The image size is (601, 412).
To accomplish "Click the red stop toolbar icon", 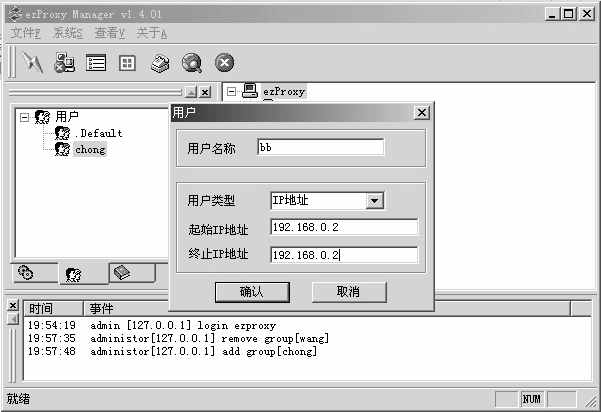I will pos(224,62).
